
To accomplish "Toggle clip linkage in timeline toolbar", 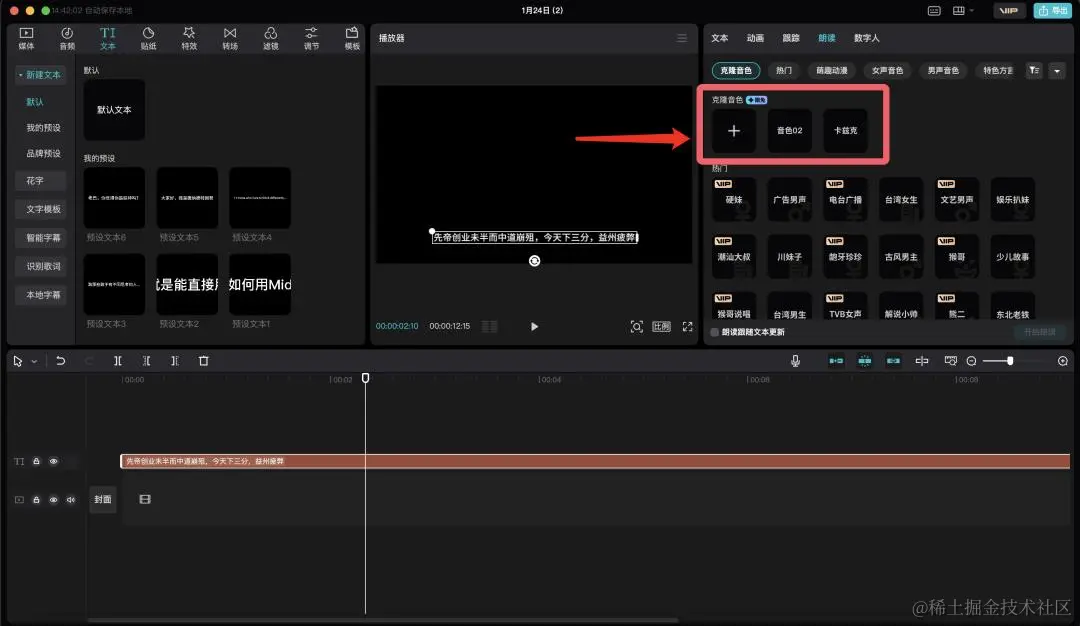I will 893,361.
